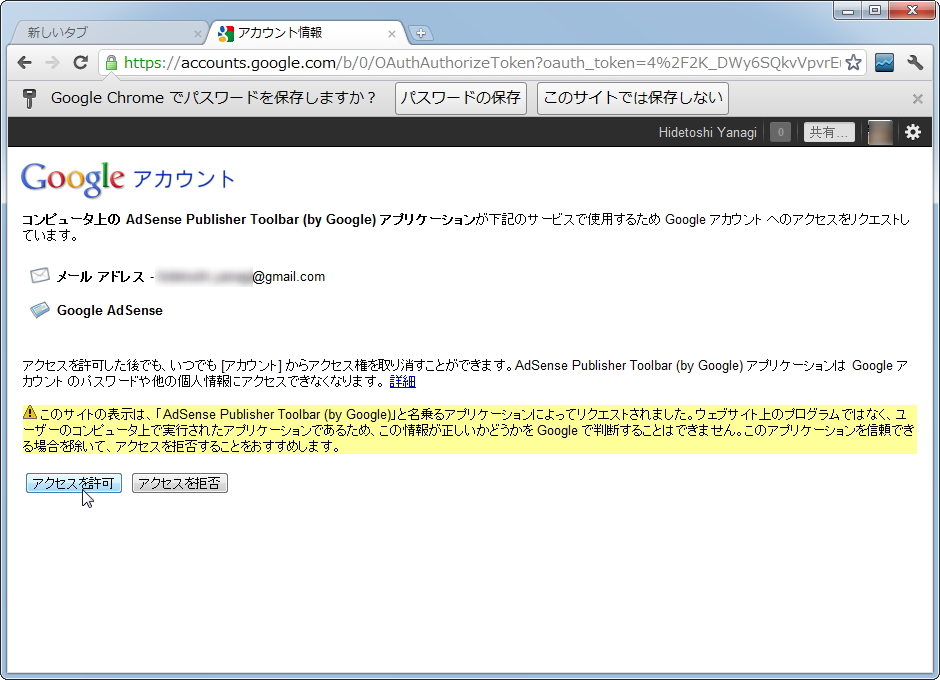Open the notifications counter showing 0
The image size is (940, 680).
coord(780,132)
